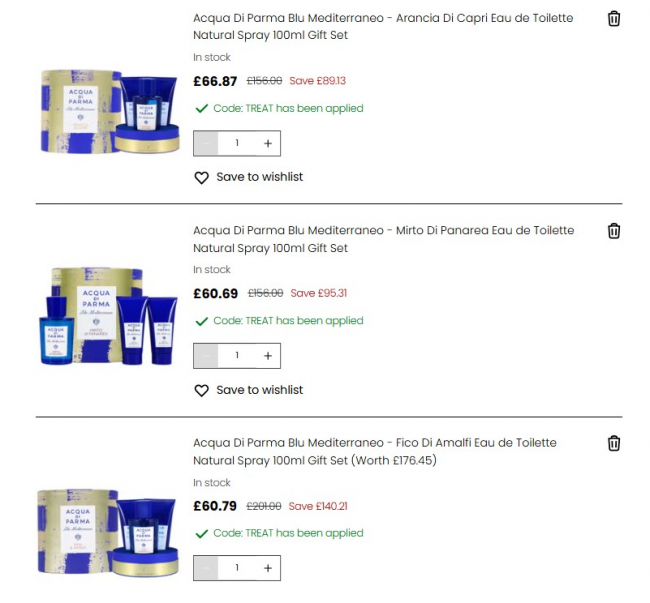Viewport: 650px width, 603px height.
Task: Decrease quantity of Mirto Di Panarea set
Action: click(206, 356)
